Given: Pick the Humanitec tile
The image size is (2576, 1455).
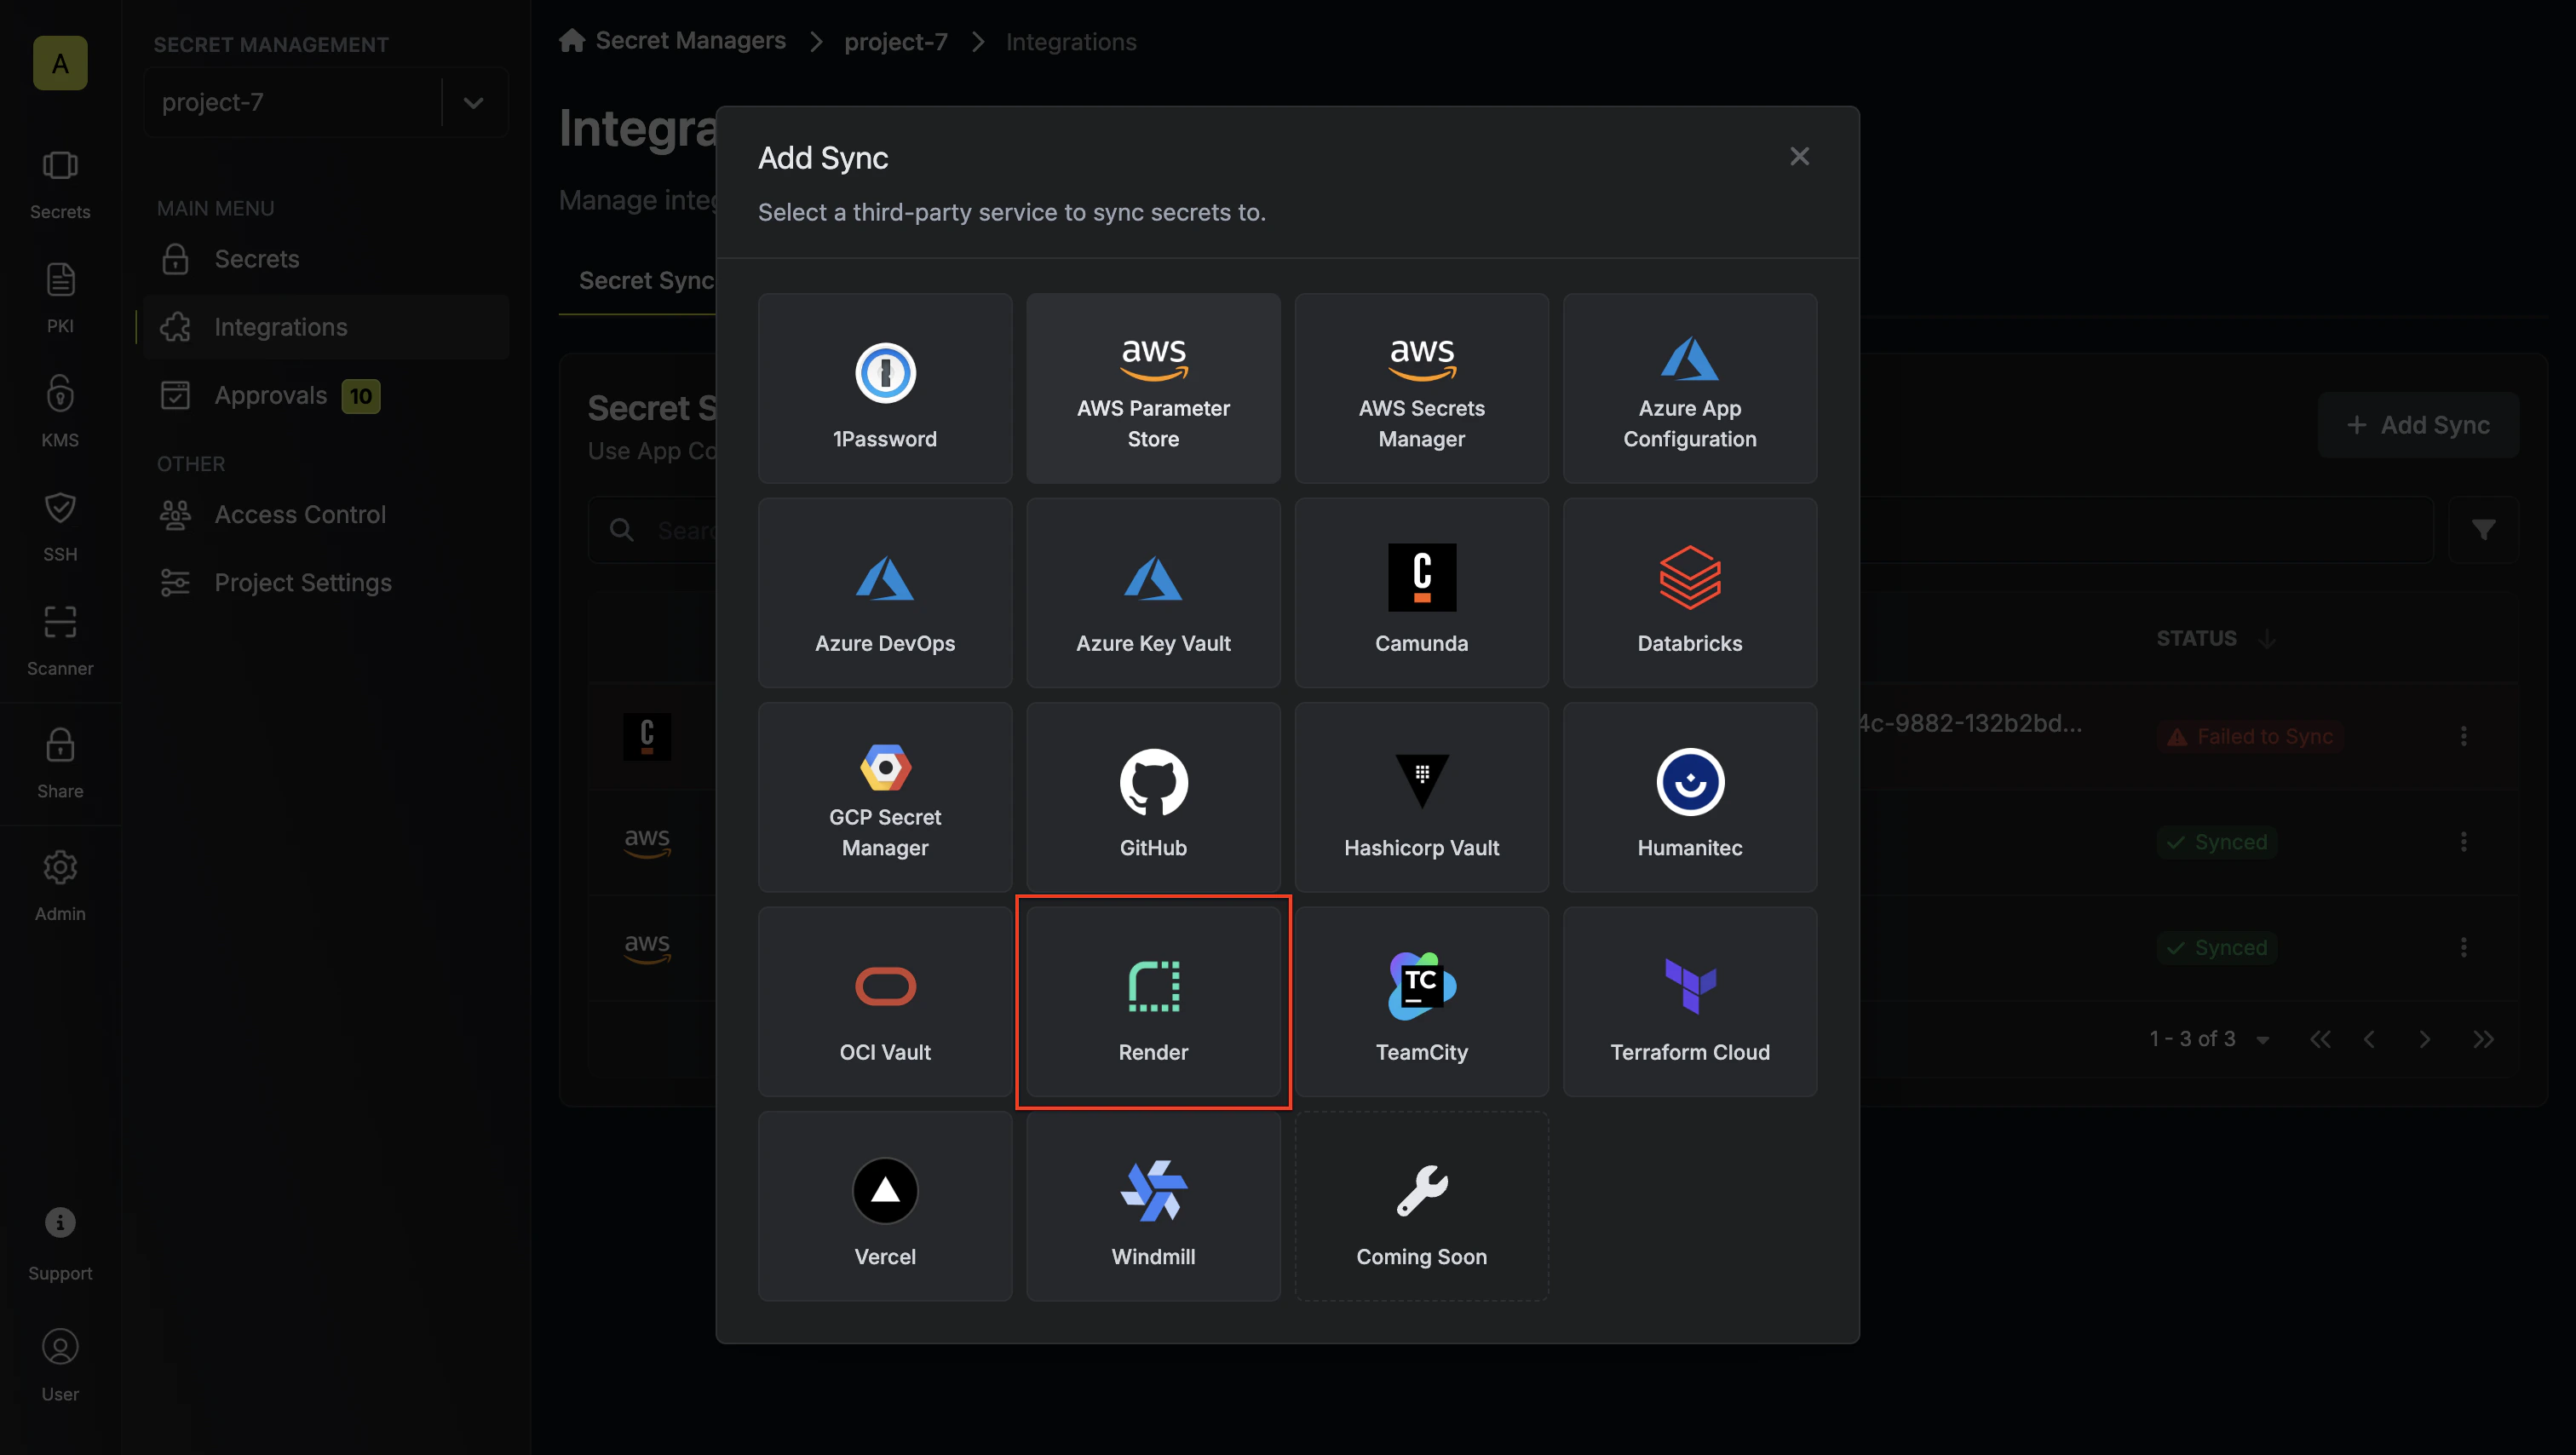Looking at the screenshot, I should coord(1689,797).
